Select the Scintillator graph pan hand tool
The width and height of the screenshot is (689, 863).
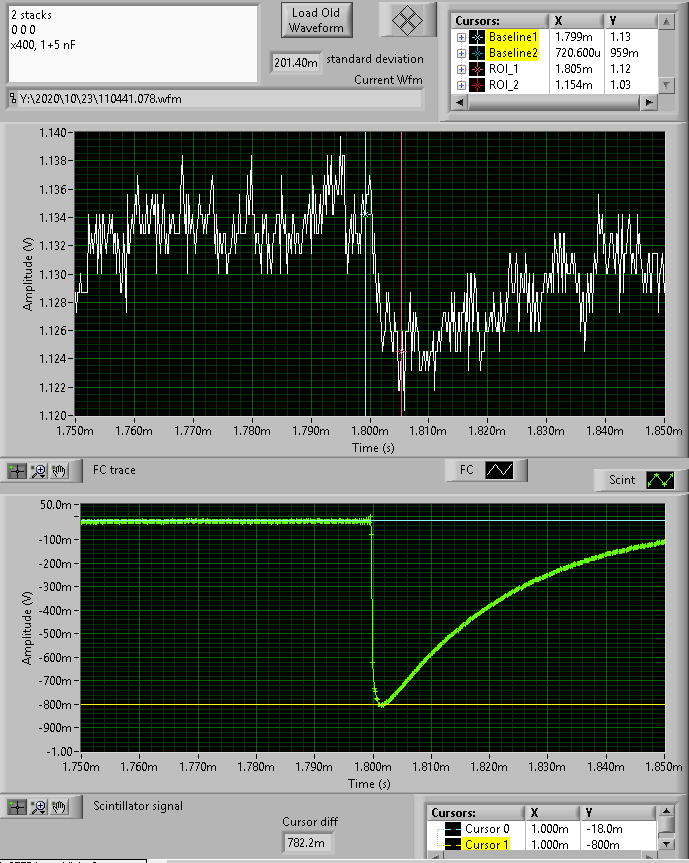tap(59, 807)
